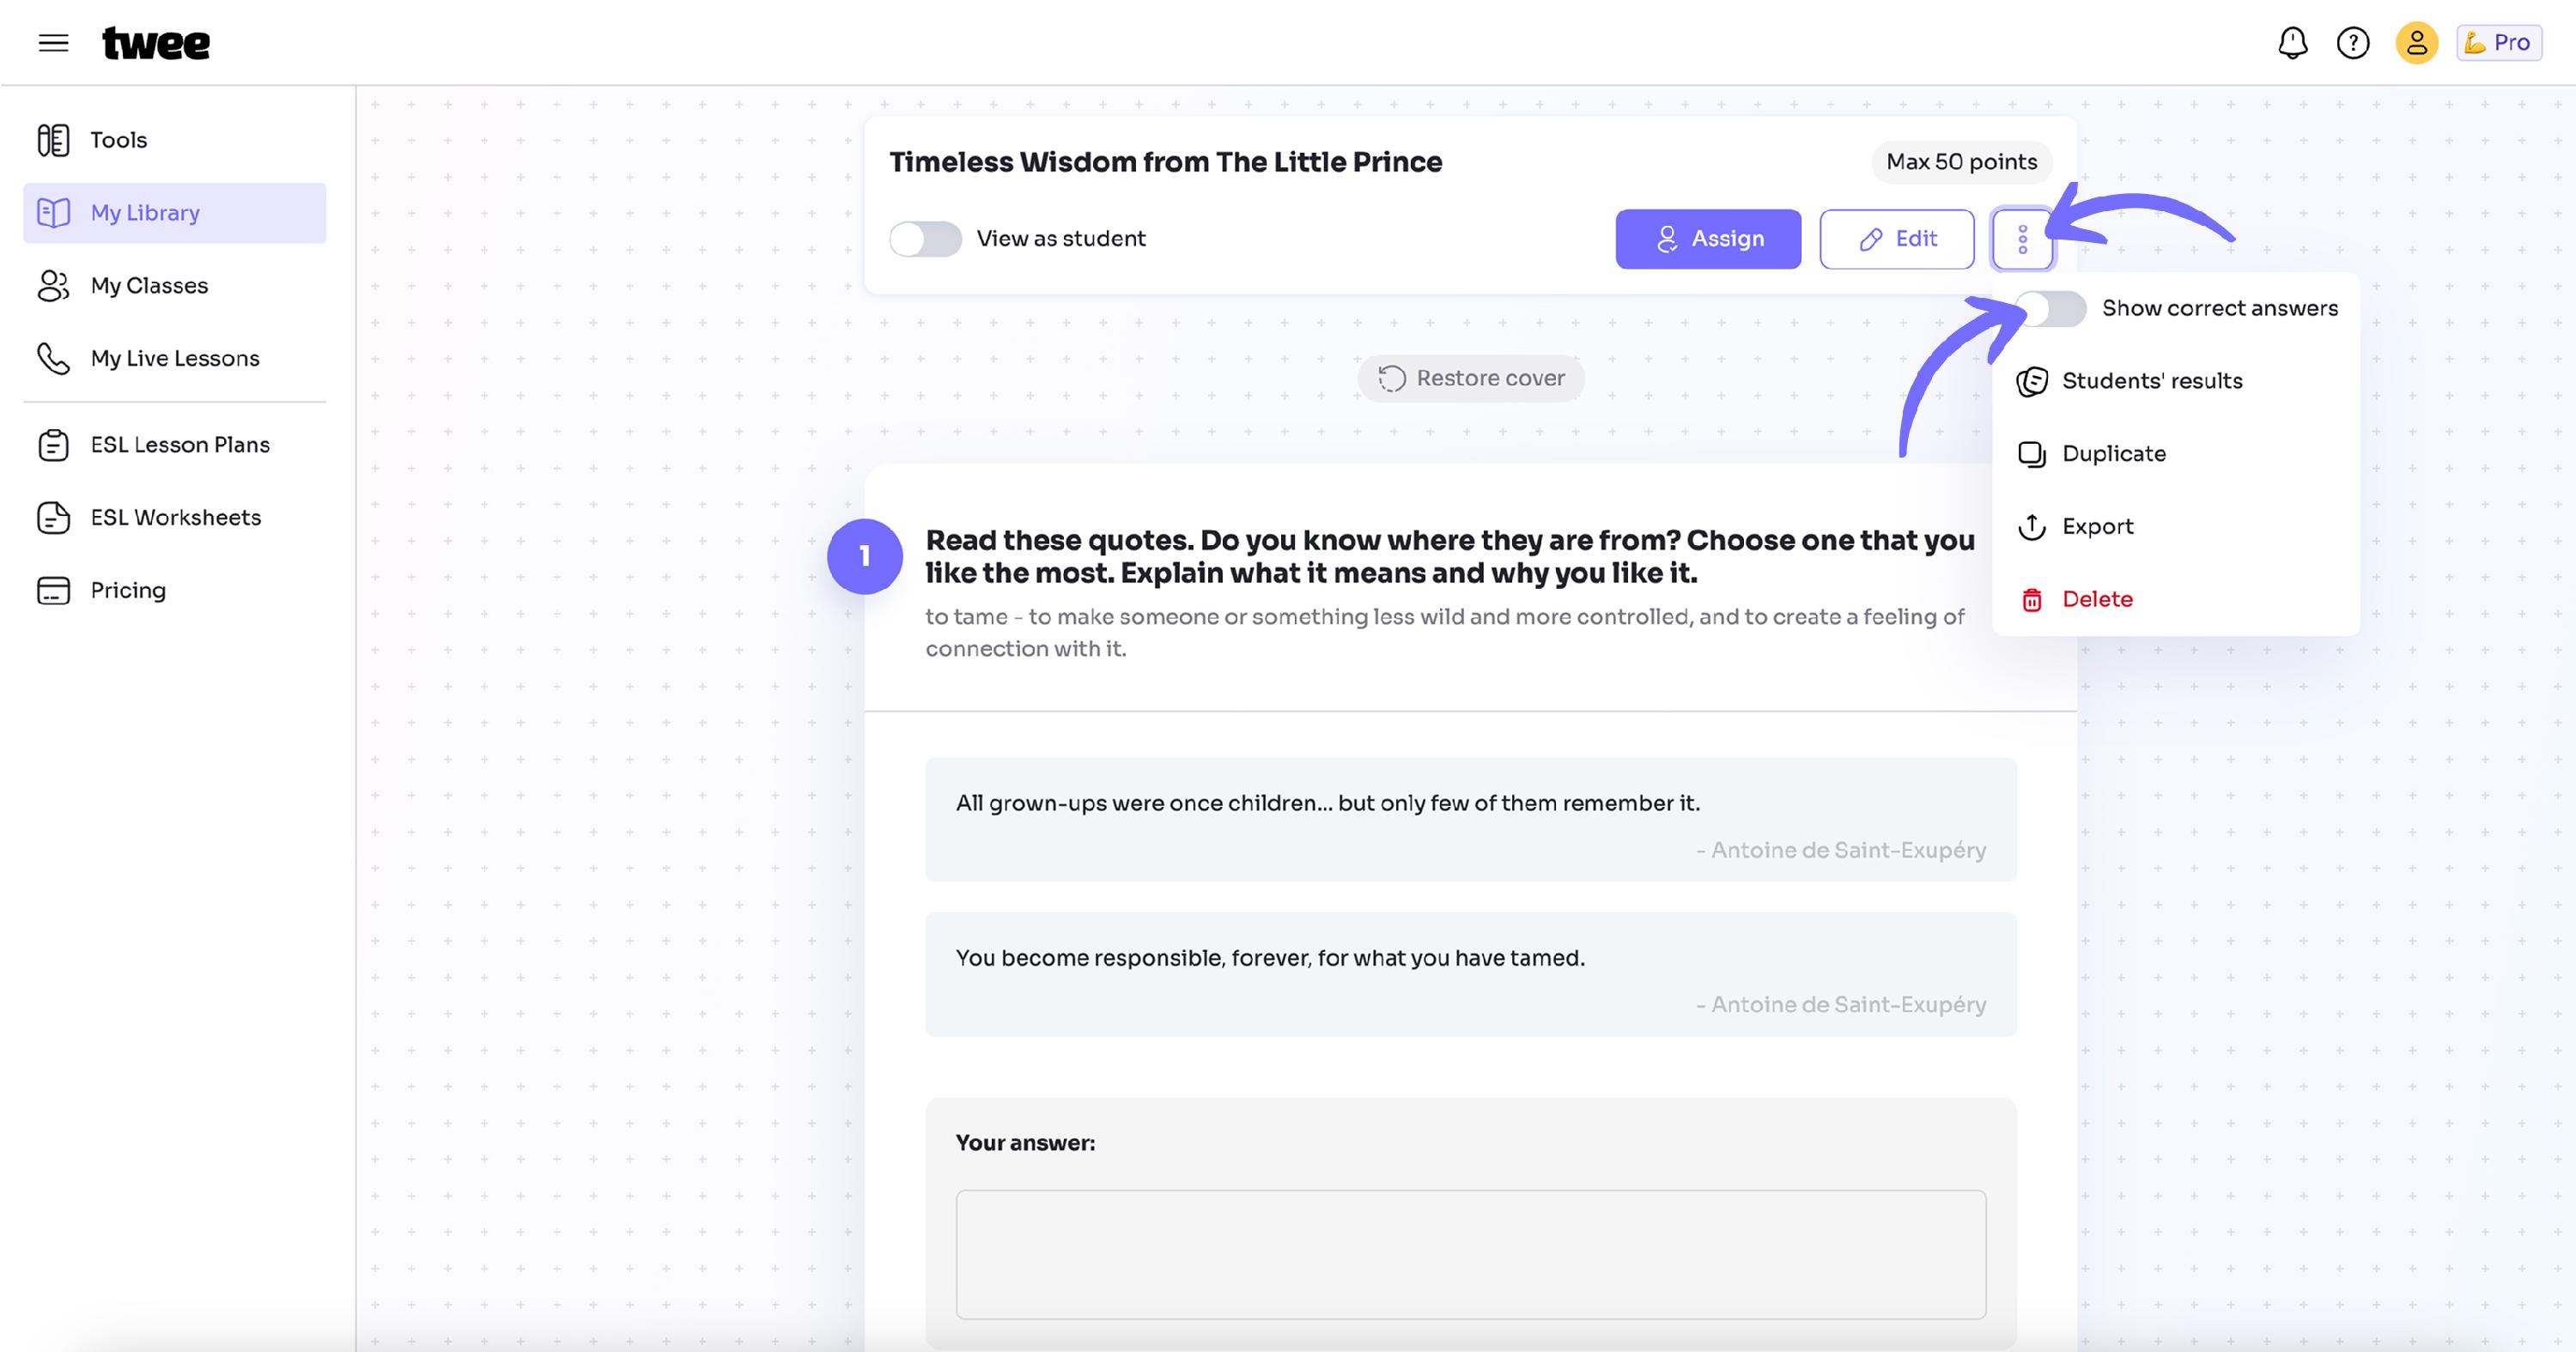This screenshot has width=2576, height=1352.
Task: Click the My Library book icon
Action: tap(53, 213)
